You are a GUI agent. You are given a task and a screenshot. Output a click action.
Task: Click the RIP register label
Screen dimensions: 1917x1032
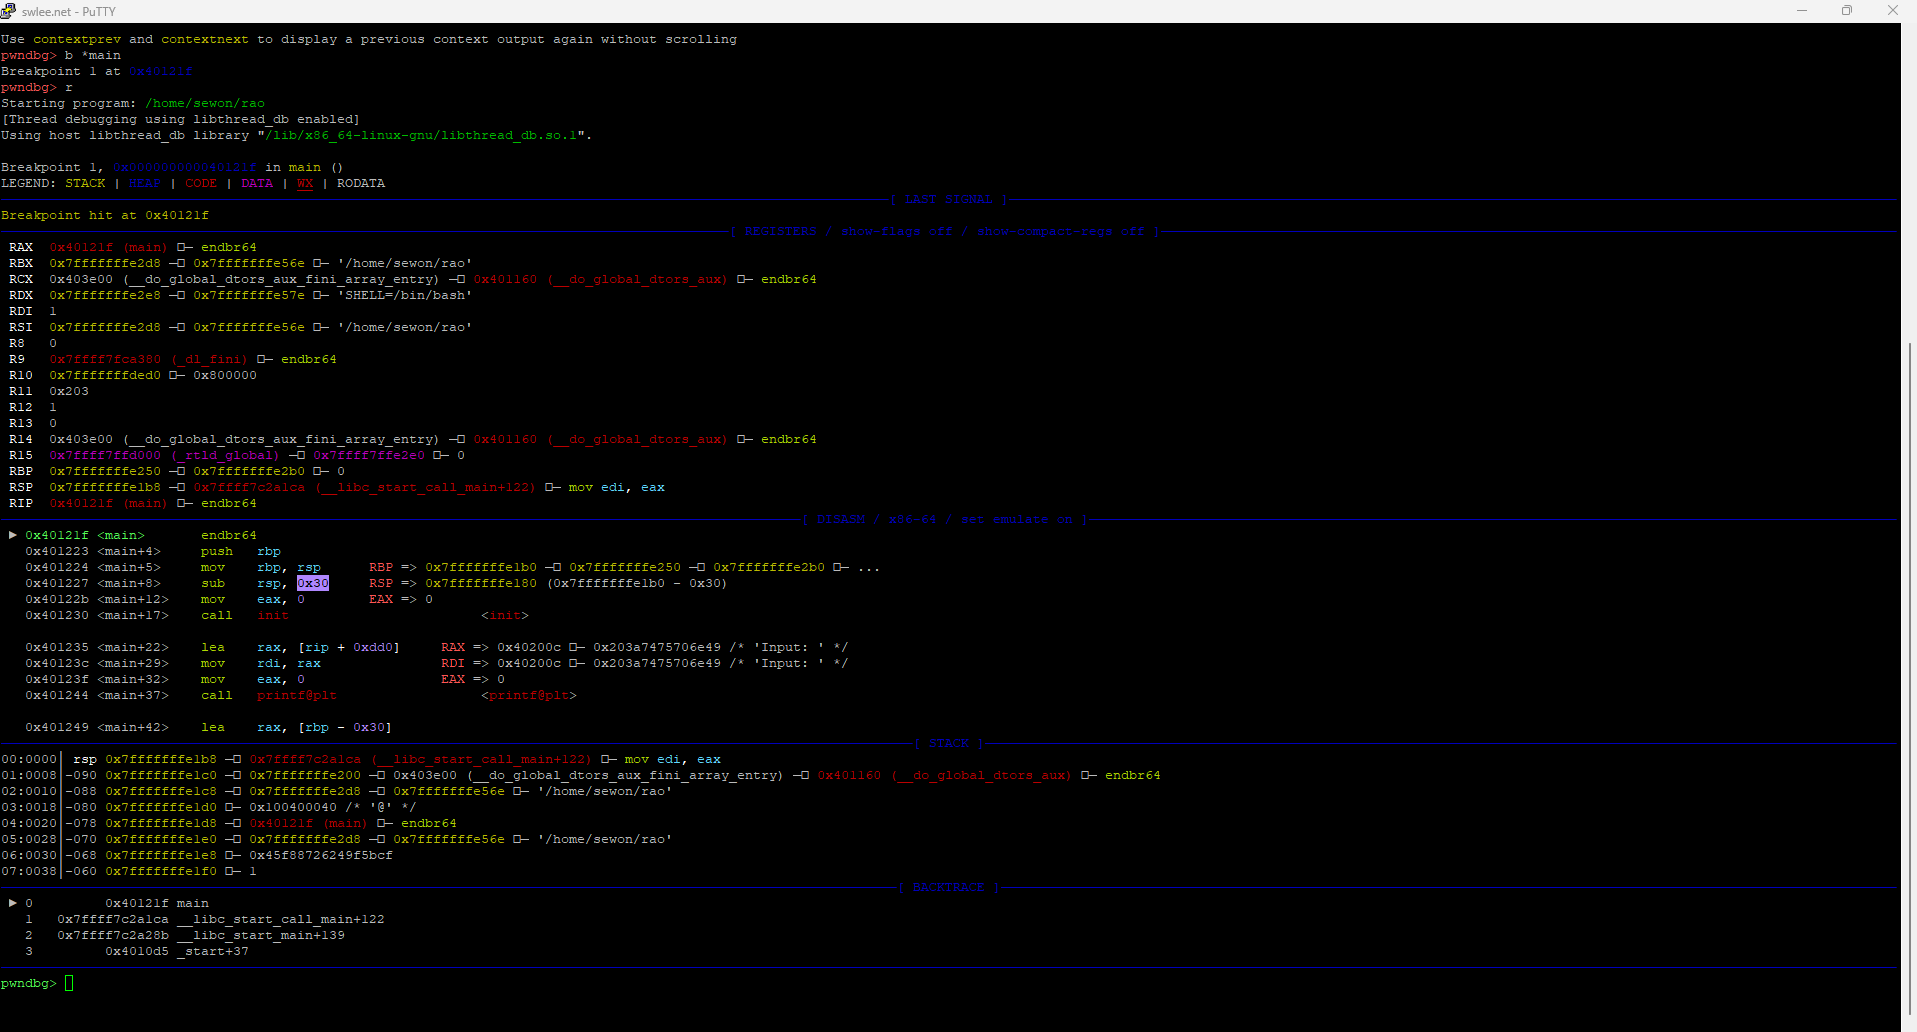(21, 503)
